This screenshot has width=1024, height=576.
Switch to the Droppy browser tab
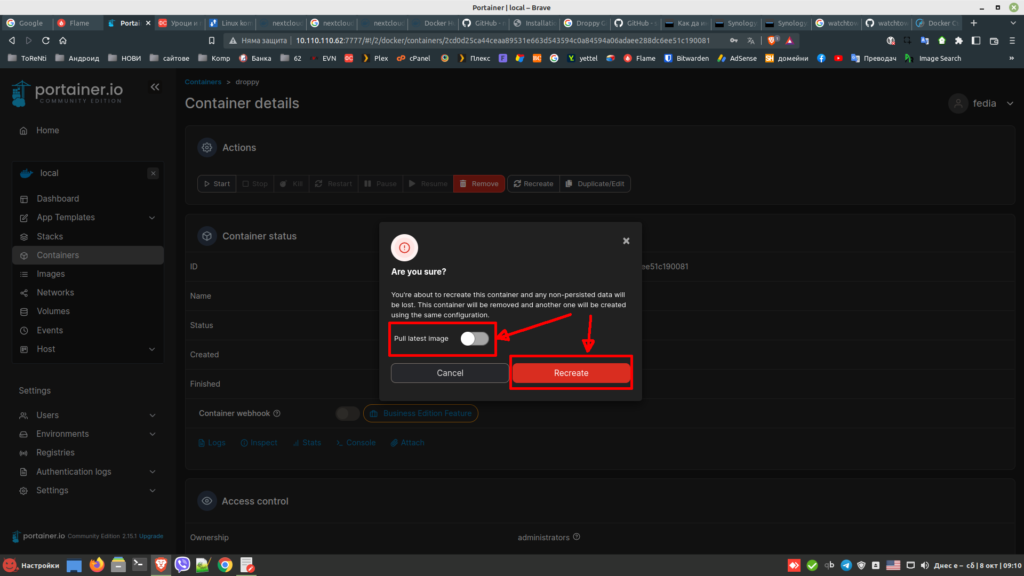pyautogui.click(x=586, y=23)
